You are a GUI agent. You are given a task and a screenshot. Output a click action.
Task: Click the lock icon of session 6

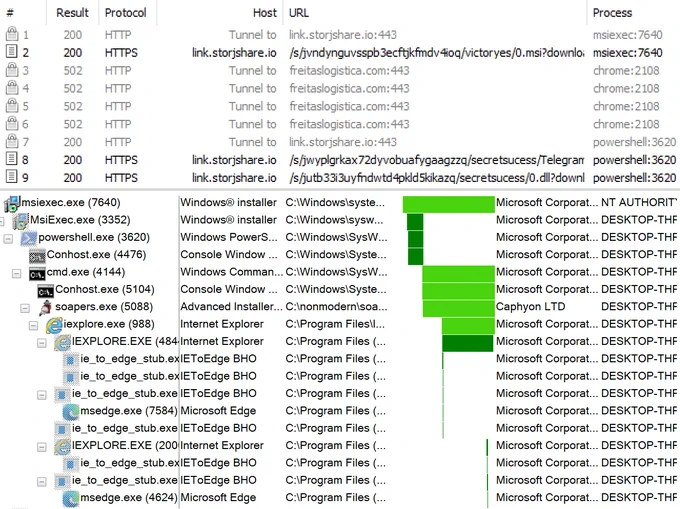[12, 124]
